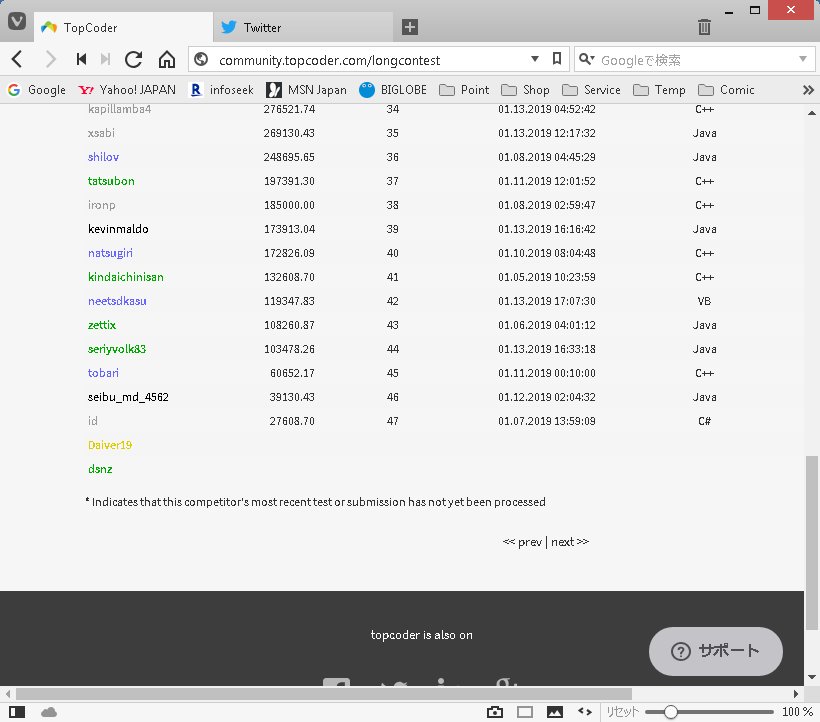This screenshot has width=820, height=722.
Task: Capture page with camera icon
Action: [495, 712]
